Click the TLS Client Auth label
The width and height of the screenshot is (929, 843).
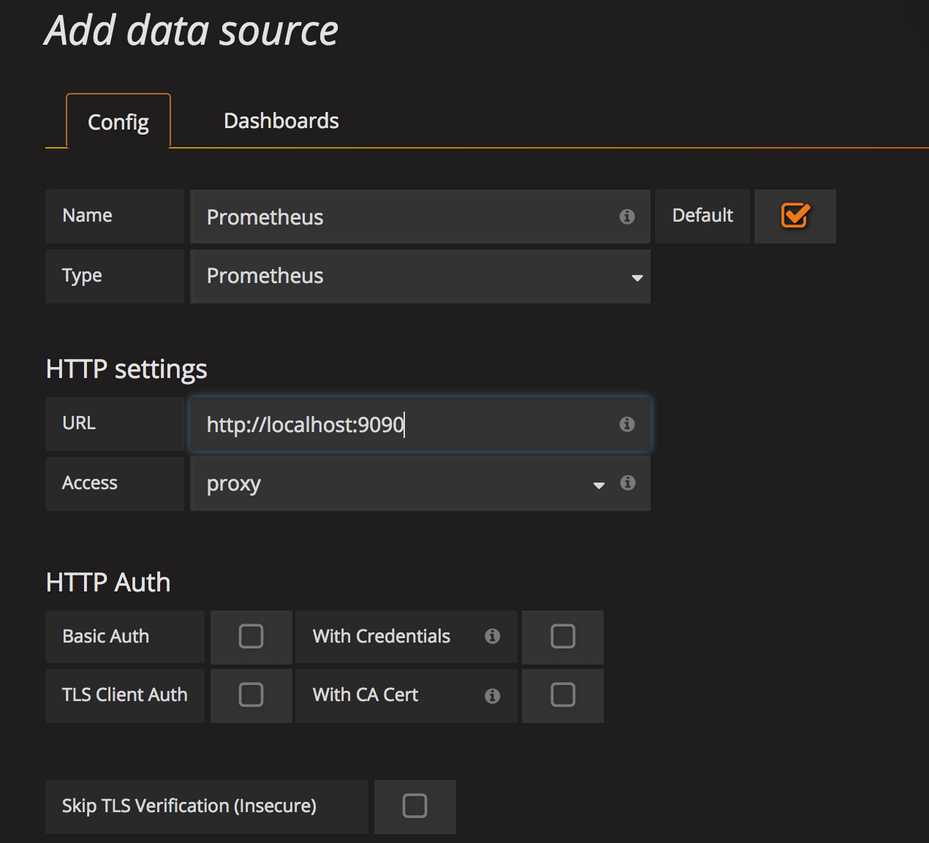pyautogui.click(x=124, y=694)
